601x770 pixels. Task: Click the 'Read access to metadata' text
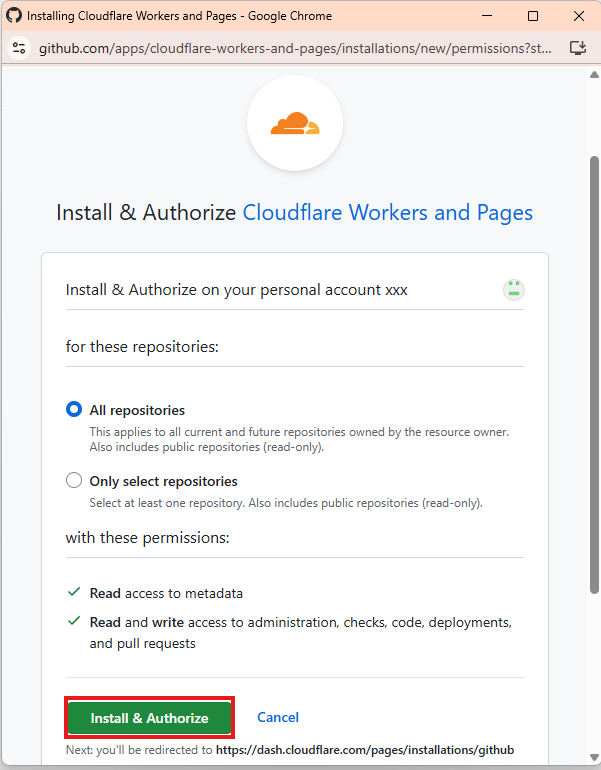tap(166, 593)
